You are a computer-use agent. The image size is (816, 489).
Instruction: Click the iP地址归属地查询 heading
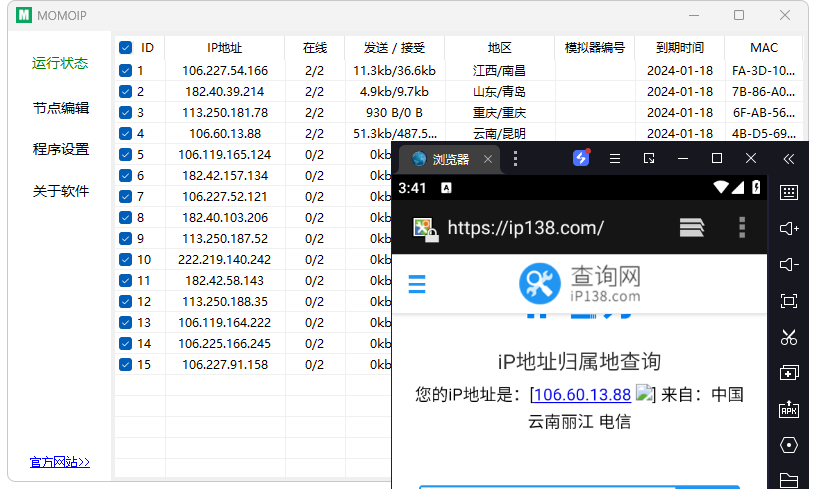coord(579,361)
